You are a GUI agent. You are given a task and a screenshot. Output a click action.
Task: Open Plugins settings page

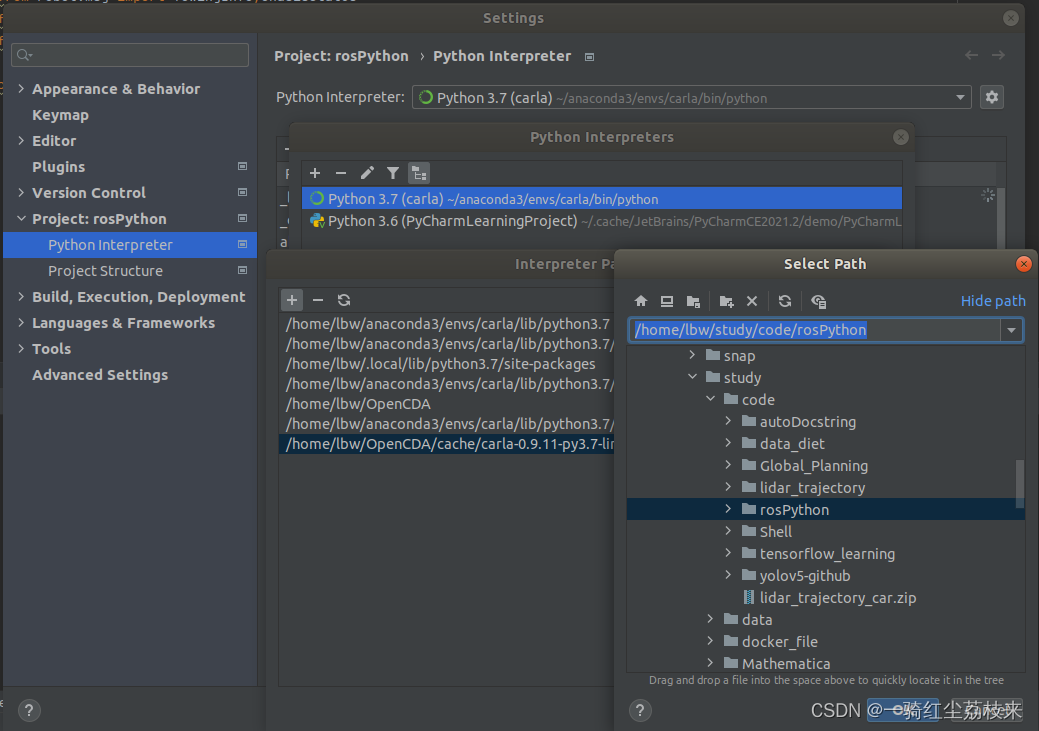(x=58, y=166)
